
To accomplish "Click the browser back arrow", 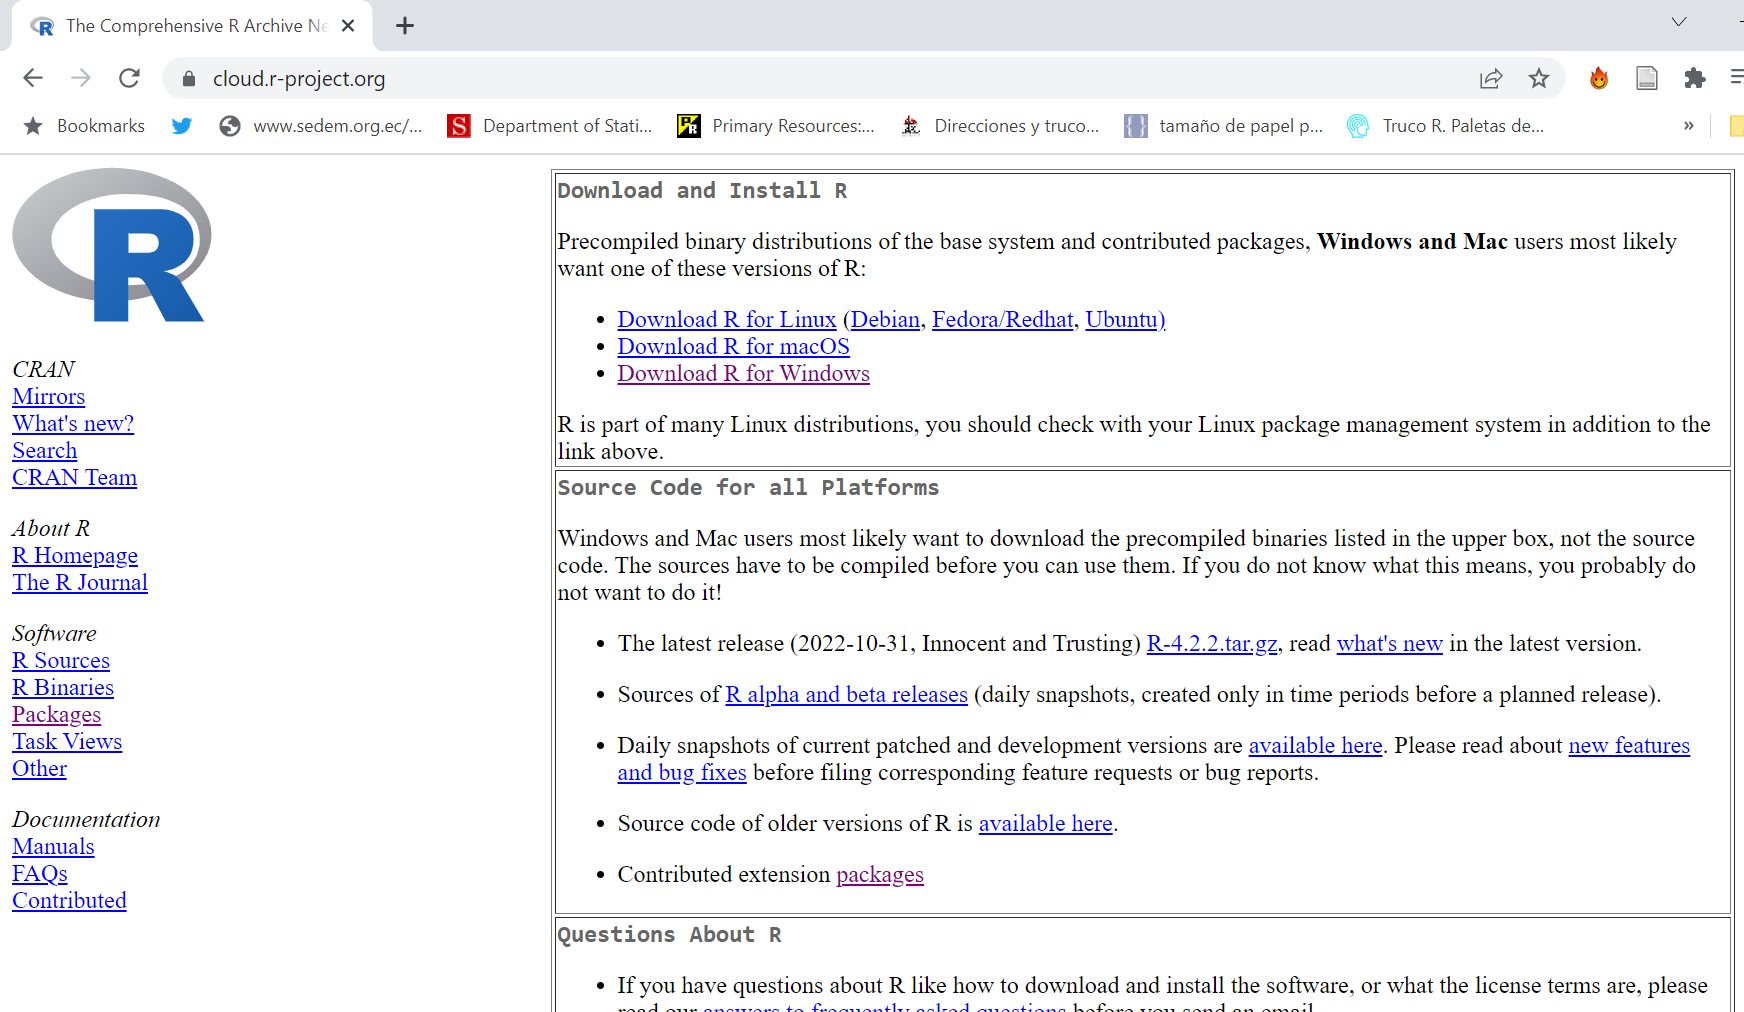I will (33, 78).
